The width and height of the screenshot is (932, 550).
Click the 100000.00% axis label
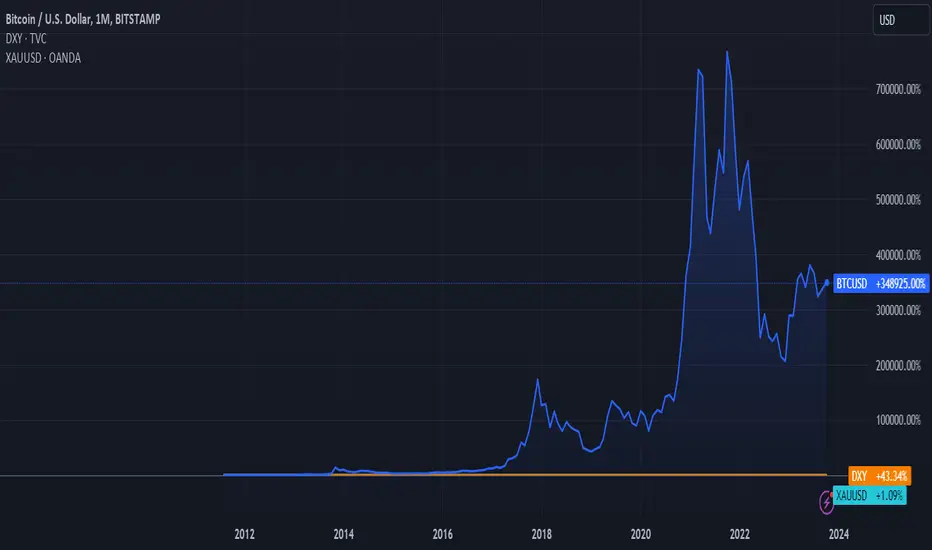tap(898, 420)
